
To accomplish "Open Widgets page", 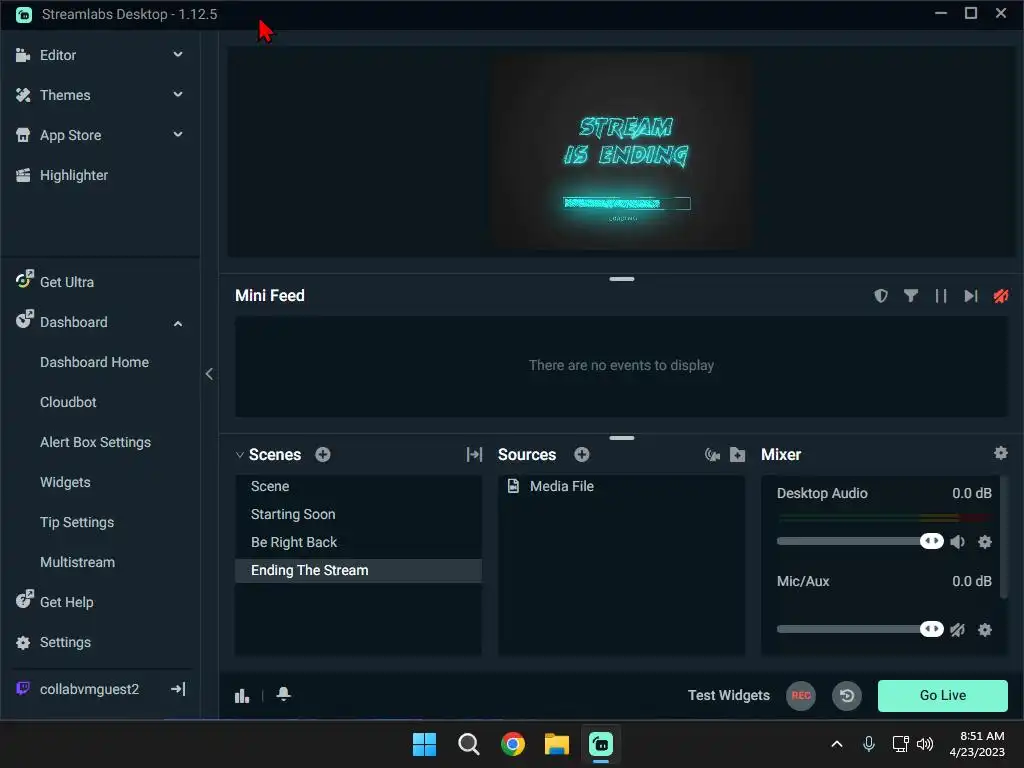I will (x=65, y=482).
